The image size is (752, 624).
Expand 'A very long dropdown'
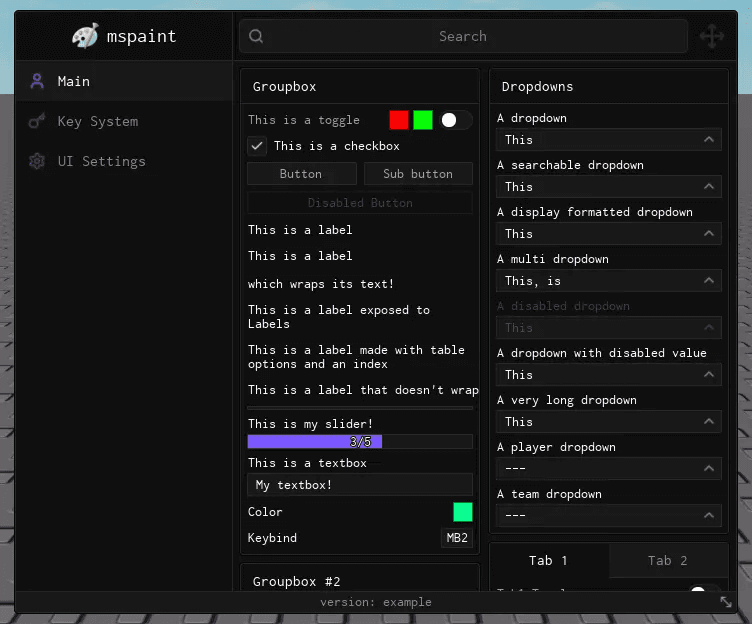coord(609,422)
